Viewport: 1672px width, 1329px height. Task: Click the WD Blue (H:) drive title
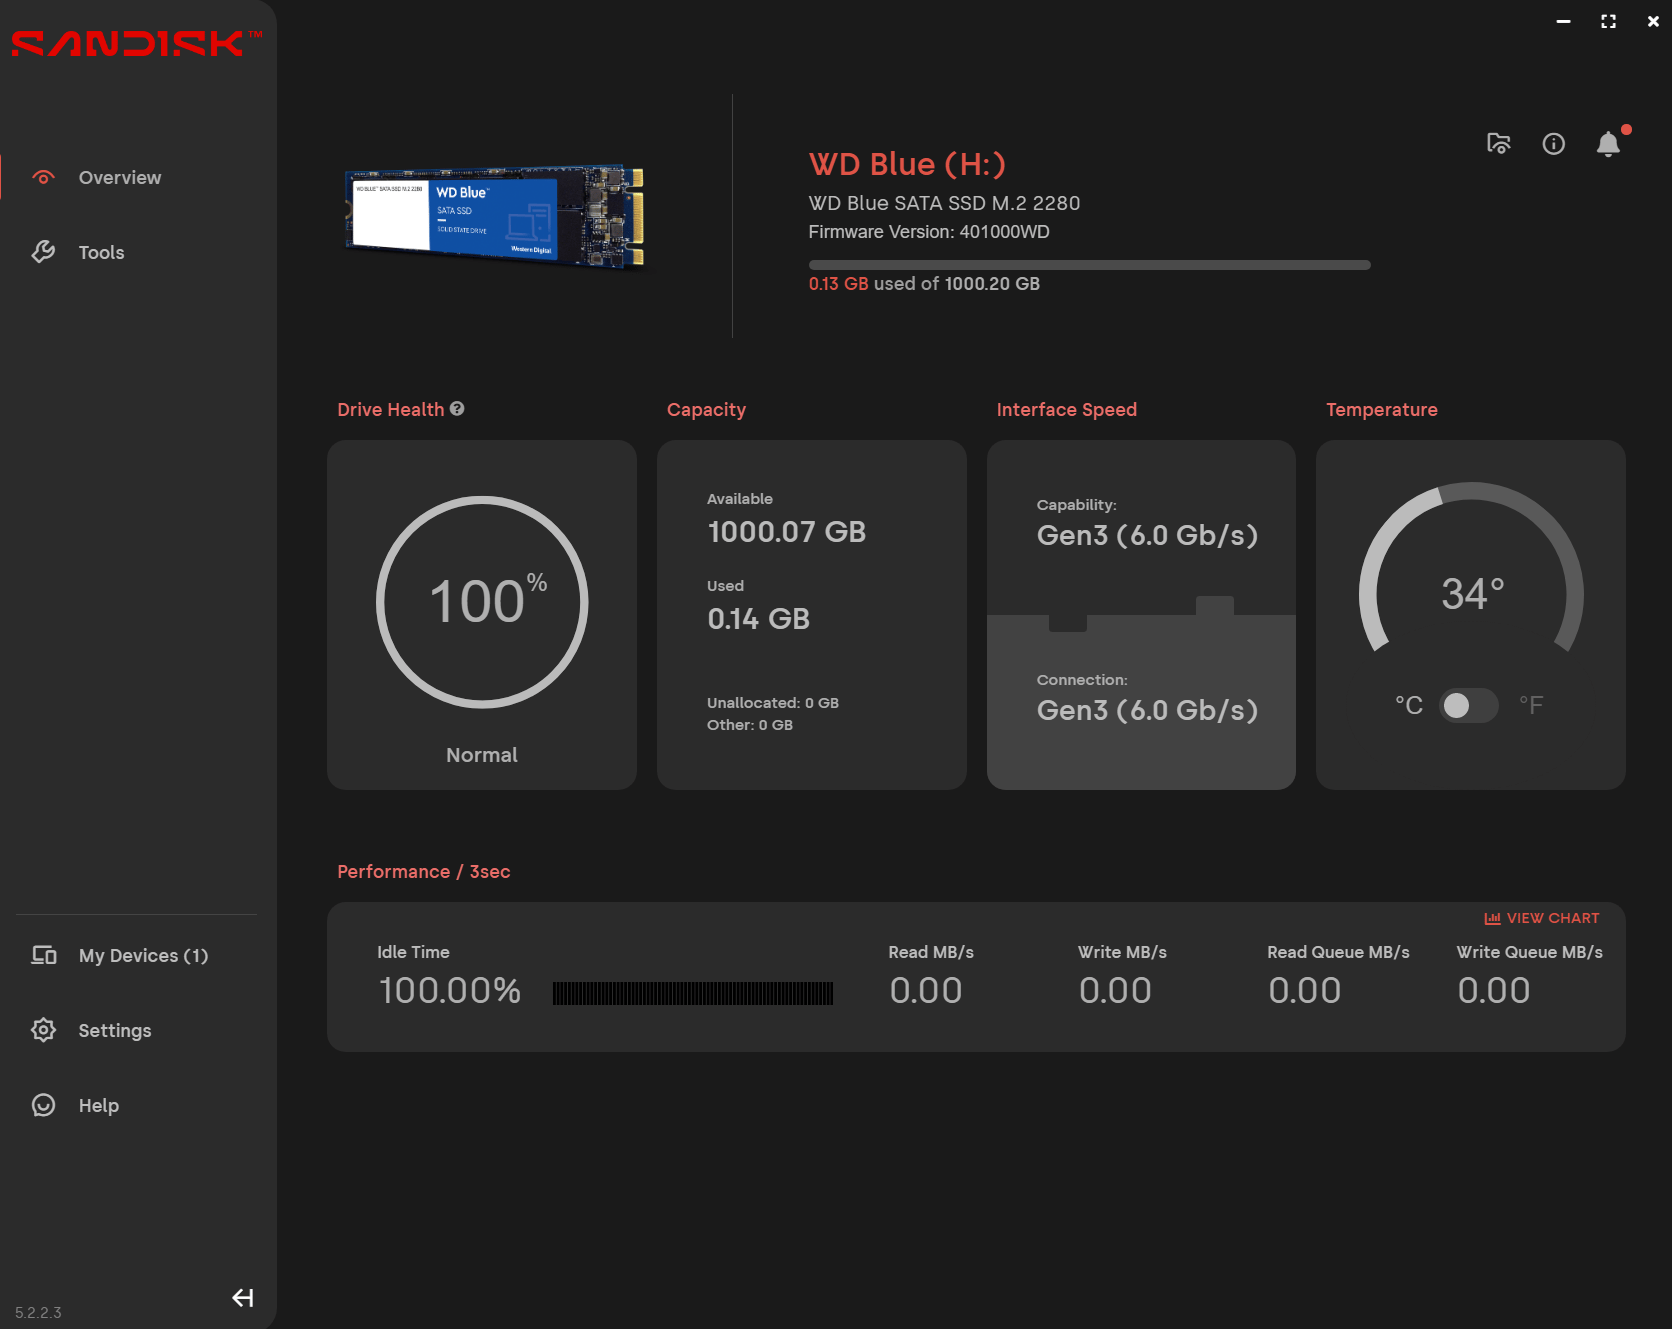[907, 164]
